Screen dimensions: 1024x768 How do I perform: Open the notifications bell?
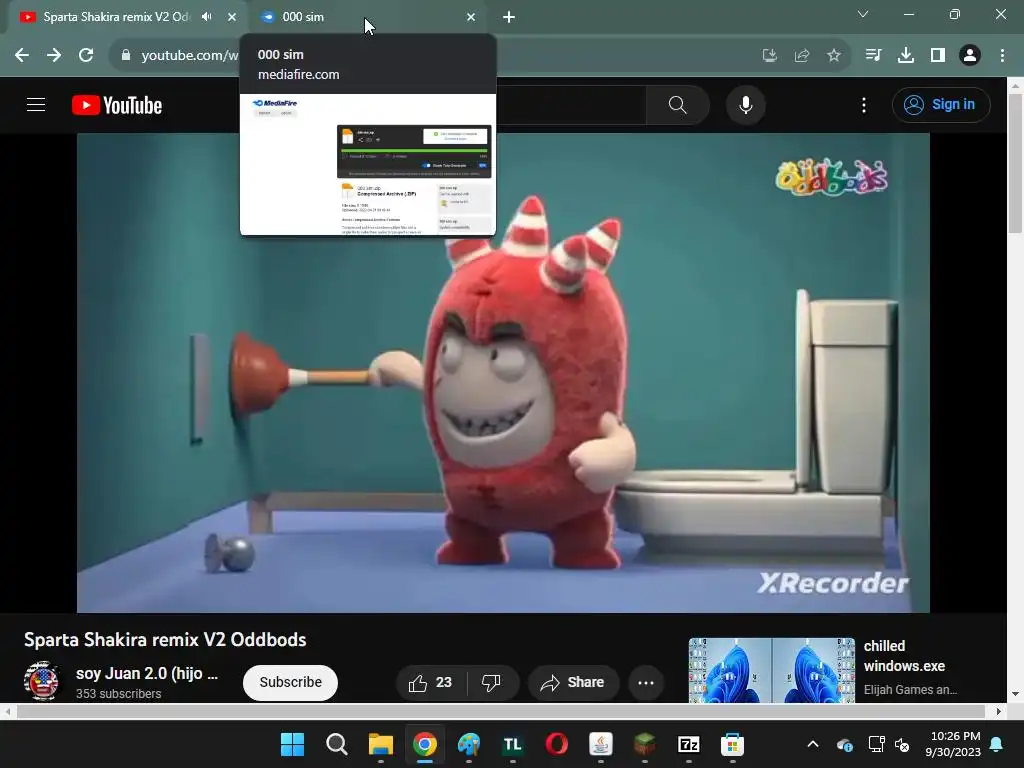pyautogui.click(x=997, y=744)
